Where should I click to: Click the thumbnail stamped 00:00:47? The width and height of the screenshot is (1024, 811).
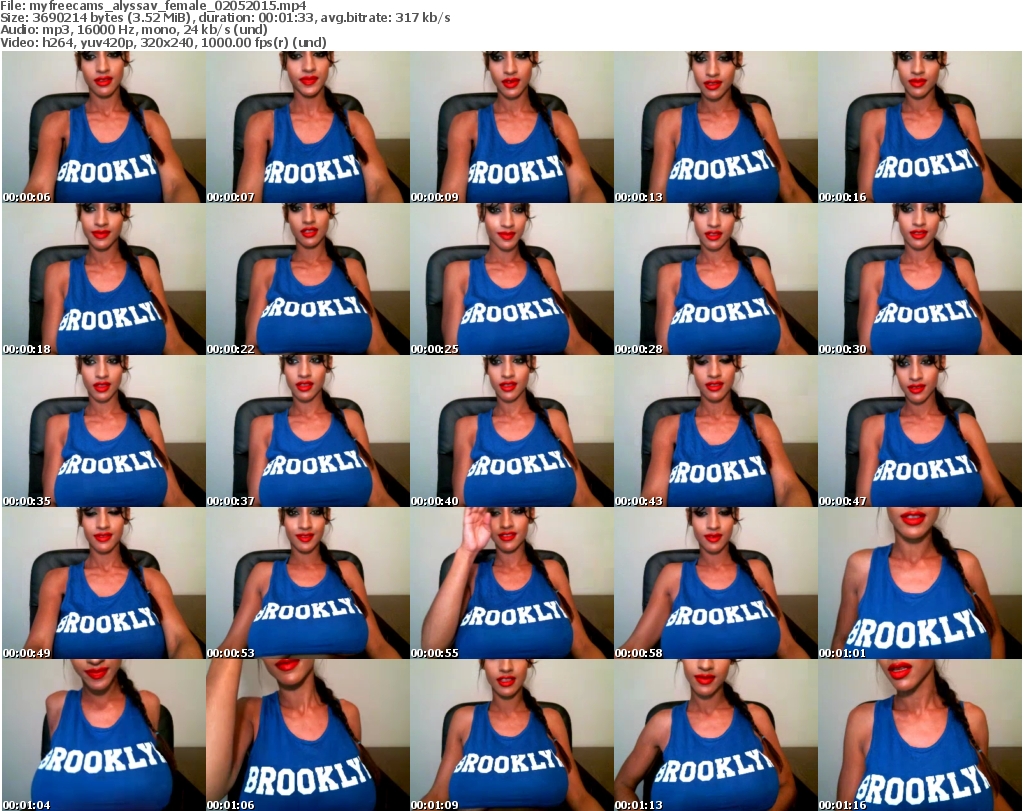click(x=920, y=432)
